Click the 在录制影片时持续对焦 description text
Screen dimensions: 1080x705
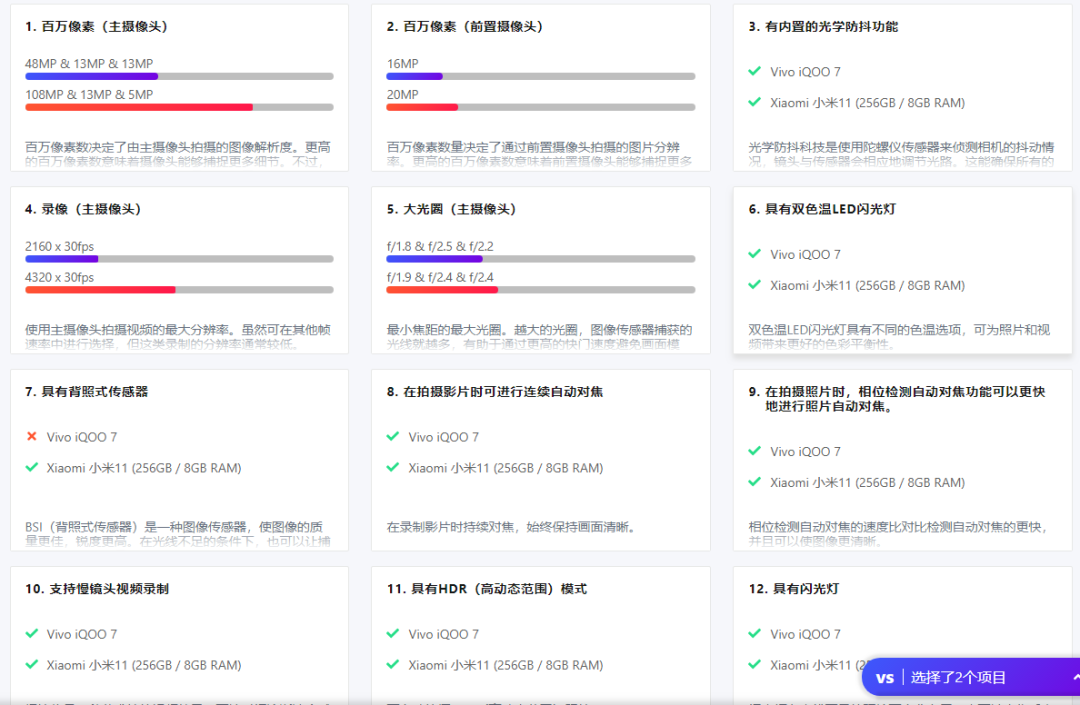510,527
